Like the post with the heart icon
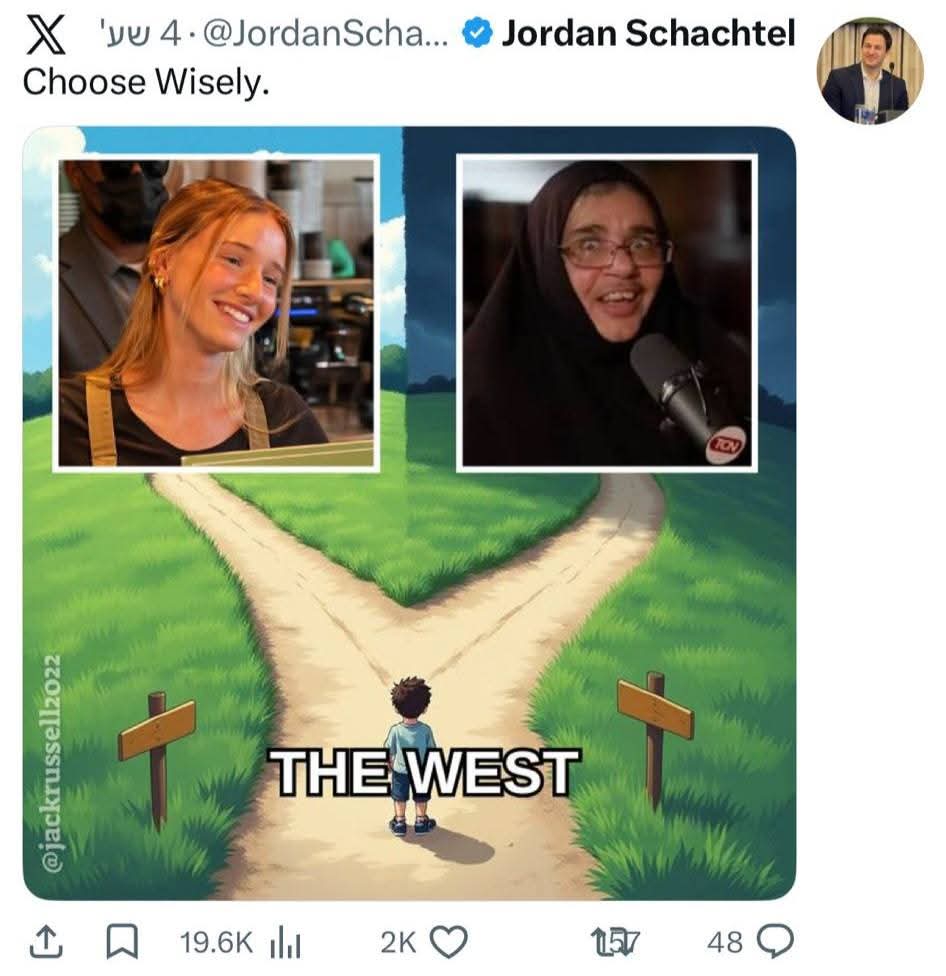This screenshot has width=946, height=976. point(449,942)
